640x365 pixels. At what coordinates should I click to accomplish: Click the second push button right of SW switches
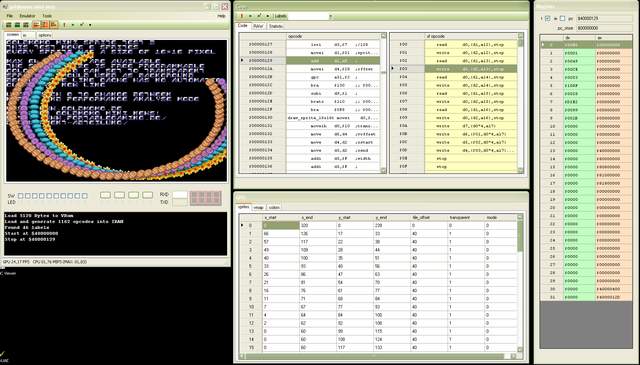click(x=120, y=196)
